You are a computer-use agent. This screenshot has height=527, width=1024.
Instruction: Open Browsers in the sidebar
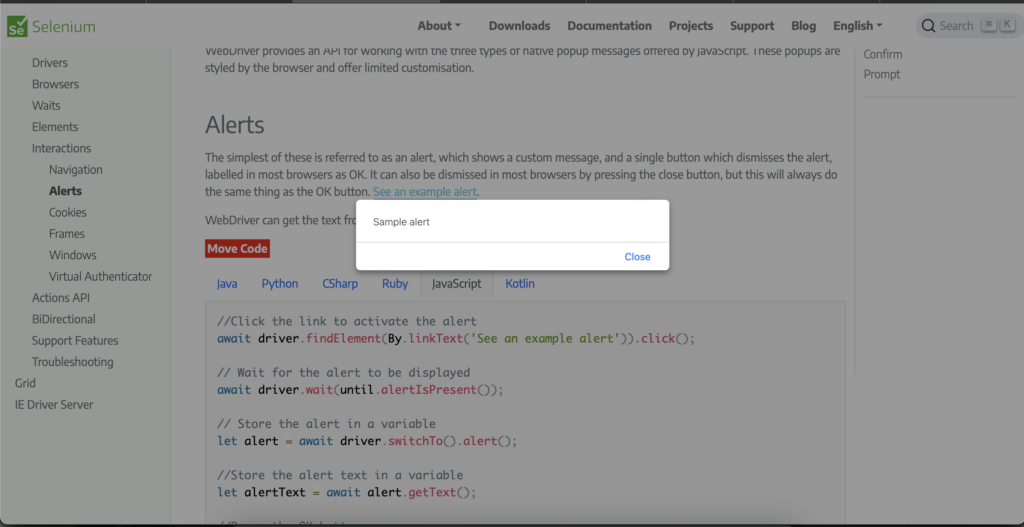pyautogui.click(x=56, y=84)
